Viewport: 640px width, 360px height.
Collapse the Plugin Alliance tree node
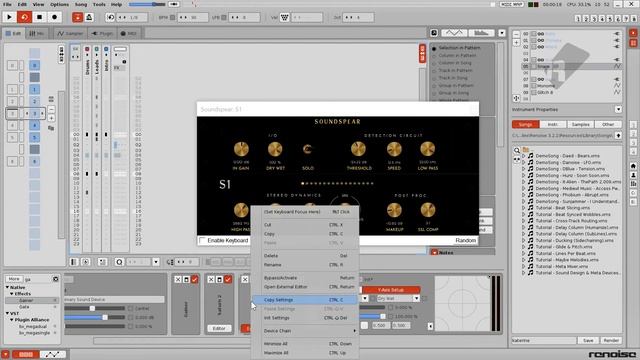coord(12,320)
